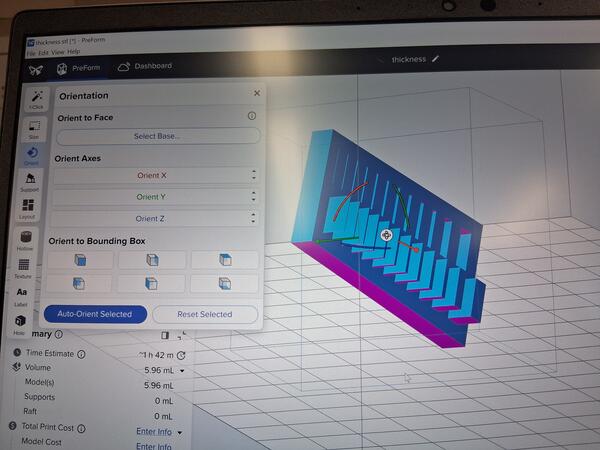Open the One-Click Print magic wand tool
Image resolution: width=600 pixels, height=450 pixels.
pos(37,99)
